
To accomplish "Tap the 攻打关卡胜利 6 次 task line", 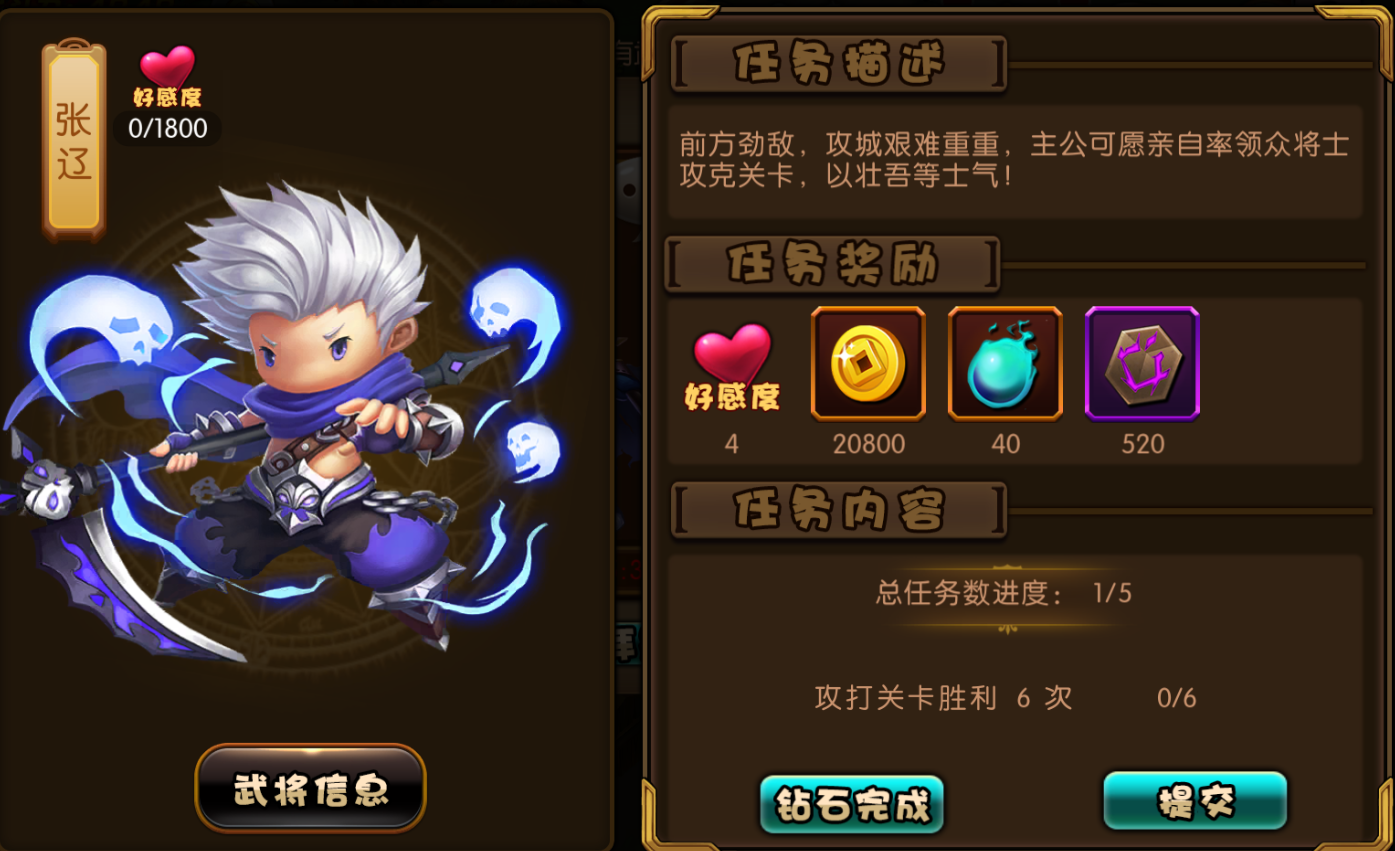I will pos(944,697).
